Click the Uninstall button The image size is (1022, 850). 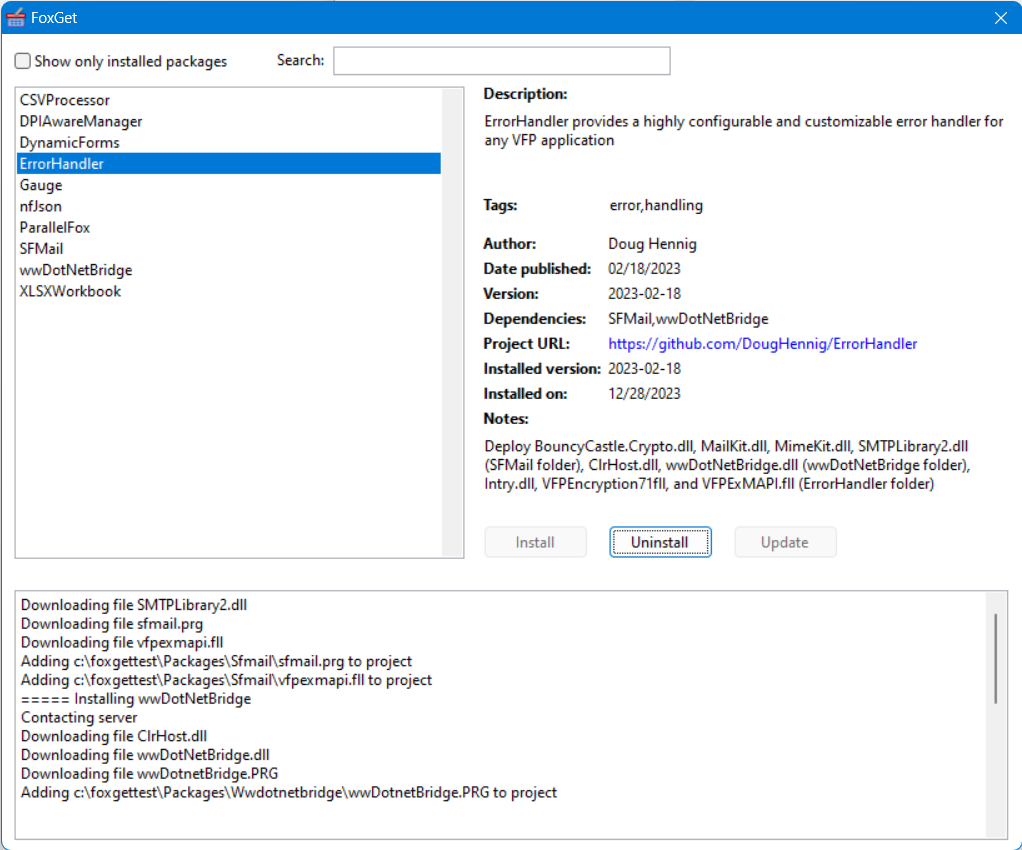[x=660, y=542]
